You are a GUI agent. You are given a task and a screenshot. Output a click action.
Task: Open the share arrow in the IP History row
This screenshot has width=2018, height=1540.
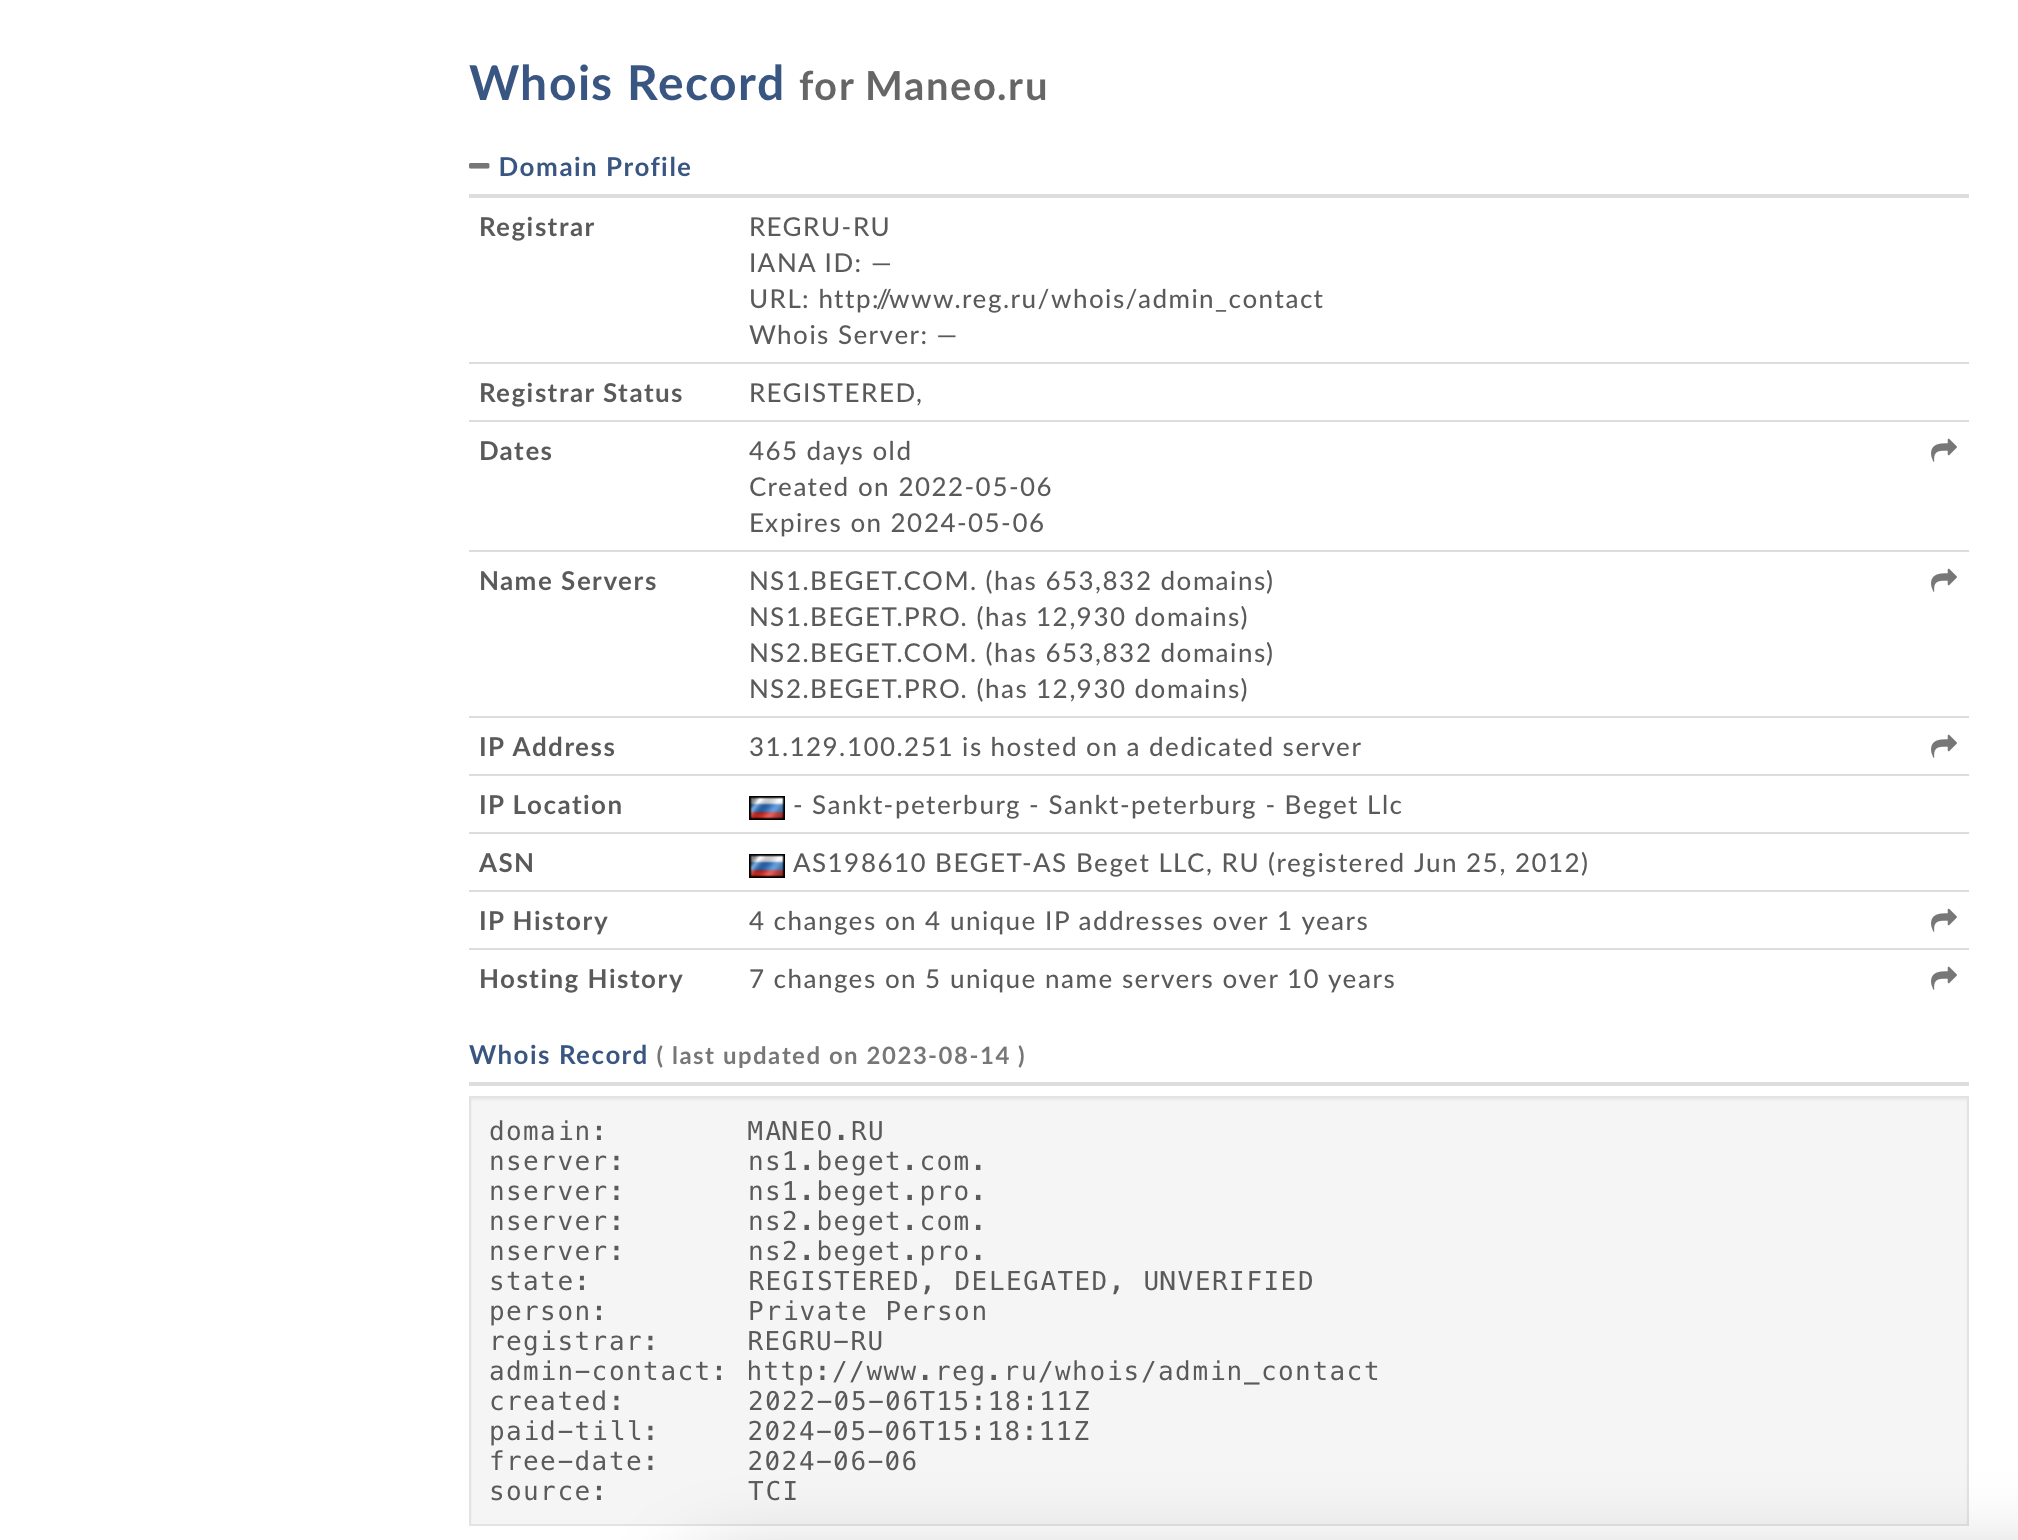click(1943, 921)
